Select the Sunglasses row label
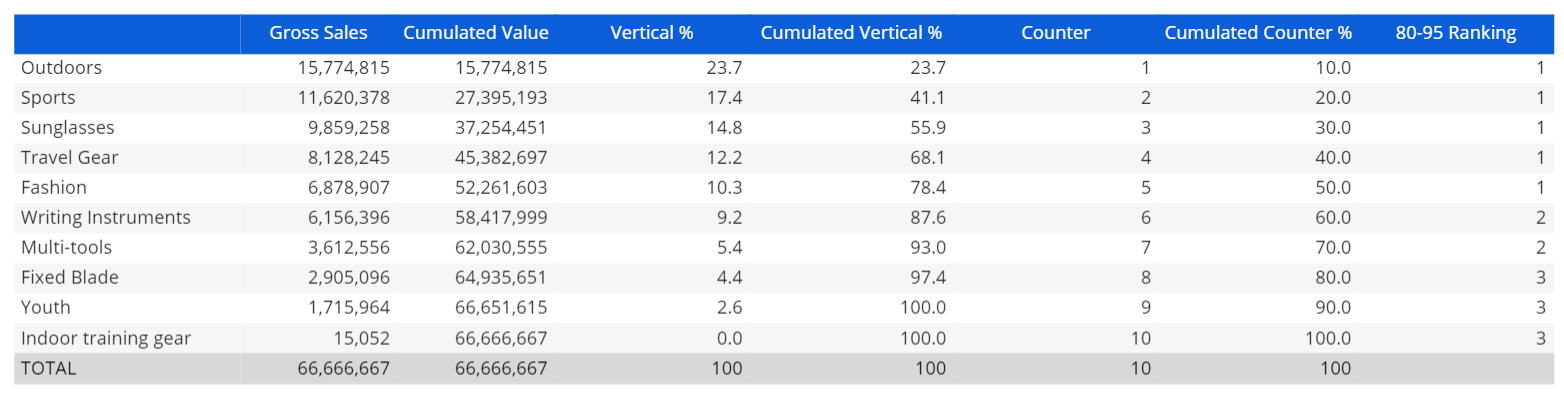 tap(68, 128)
